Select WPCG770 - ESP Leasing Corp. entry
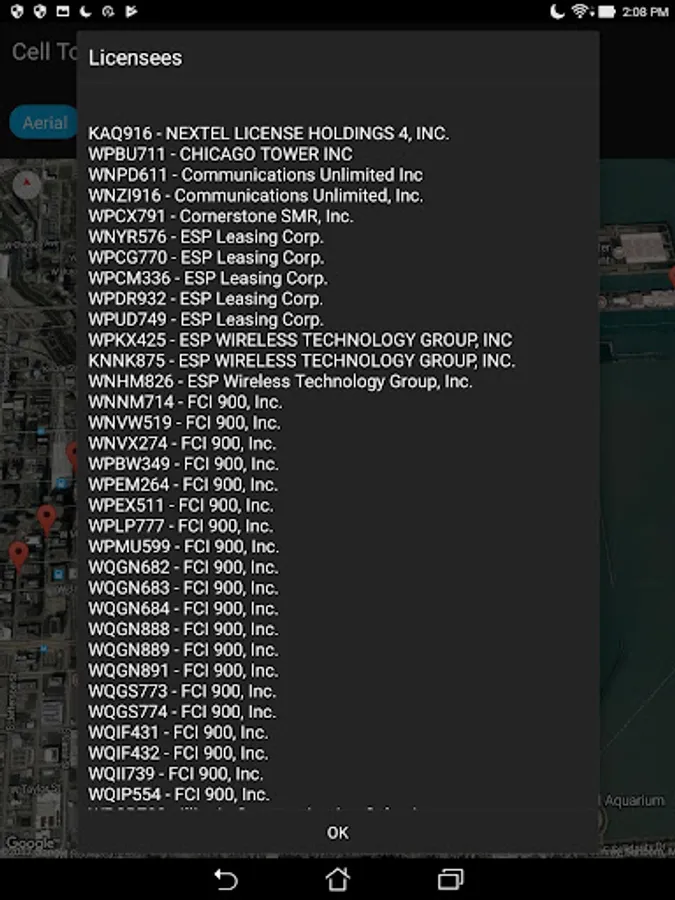 206,257
